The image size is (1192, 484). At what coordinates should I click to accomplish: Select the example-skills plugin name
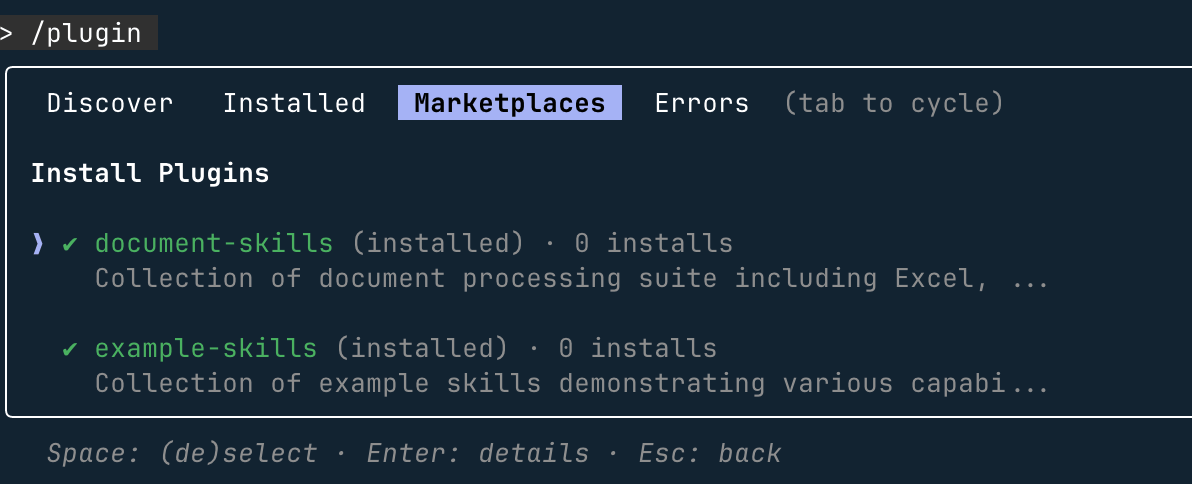click(206, 348)
